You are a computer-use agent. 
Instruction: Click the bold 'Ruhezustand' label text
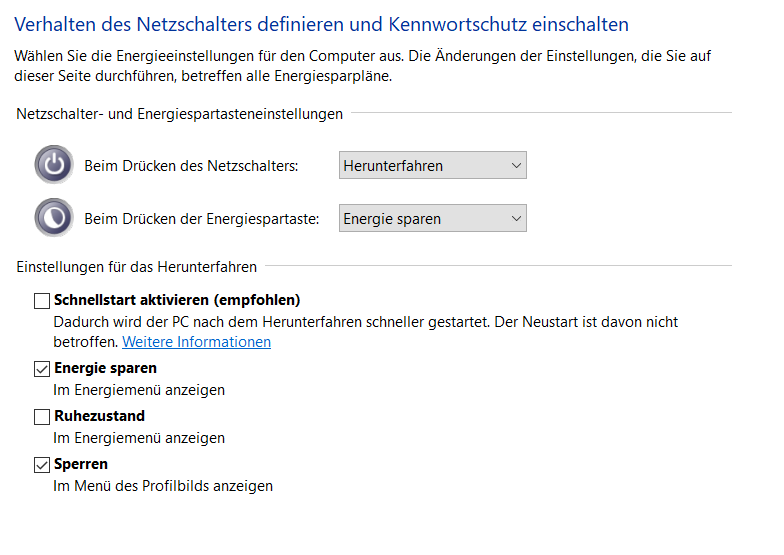[x=99, y=416]
